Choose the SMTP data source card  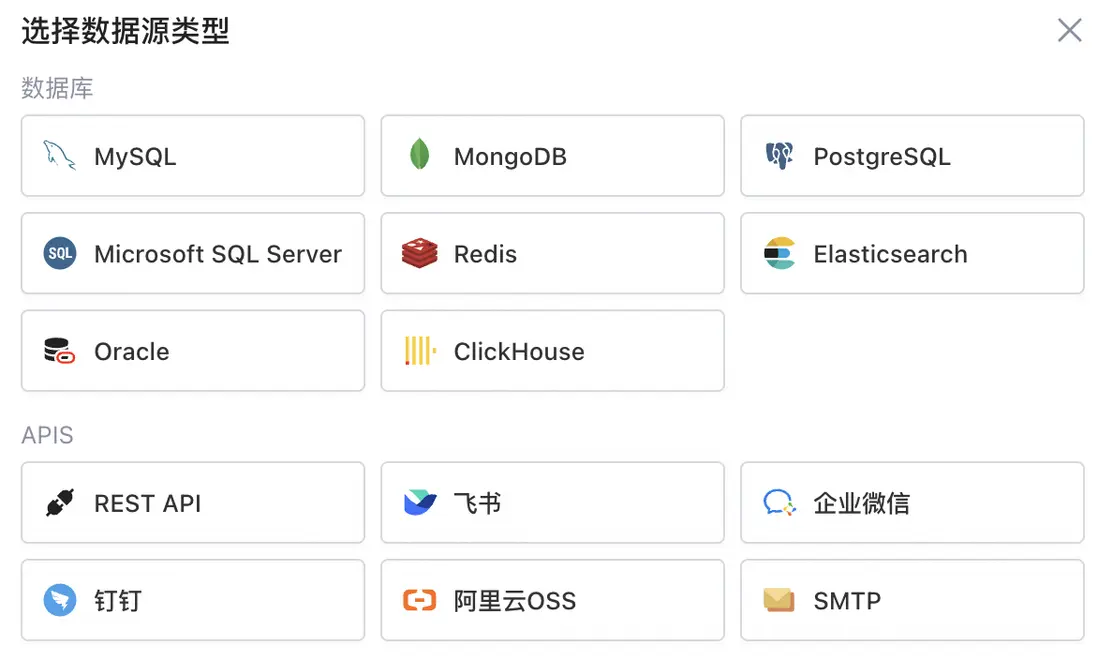pos(912,601)
